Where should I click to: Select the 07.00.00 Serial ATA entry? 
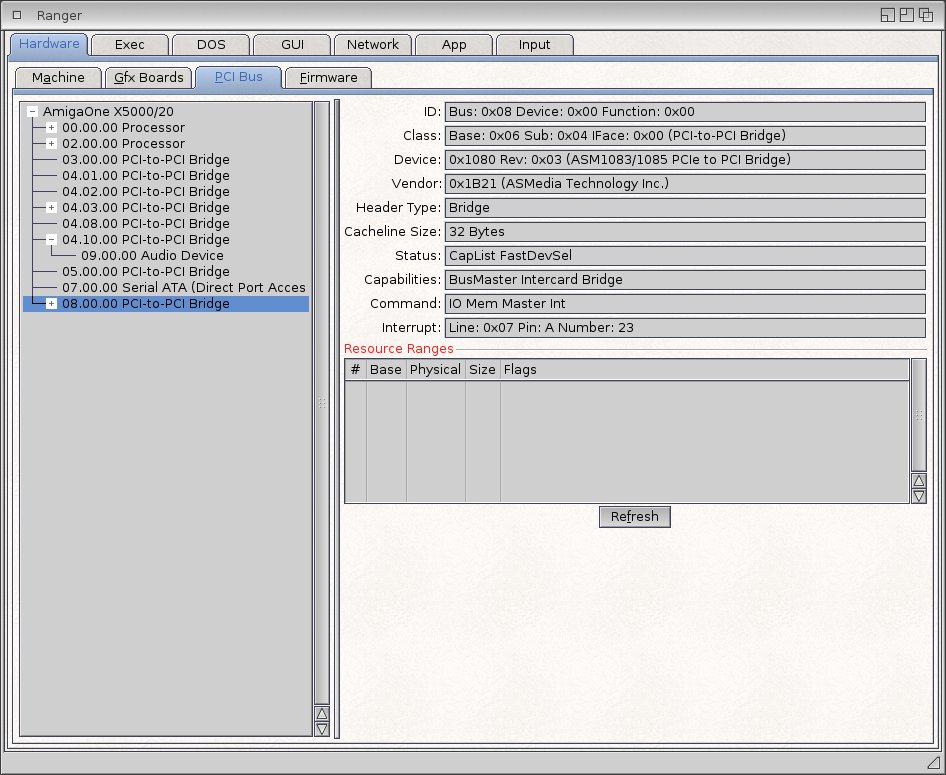point(183,288)
